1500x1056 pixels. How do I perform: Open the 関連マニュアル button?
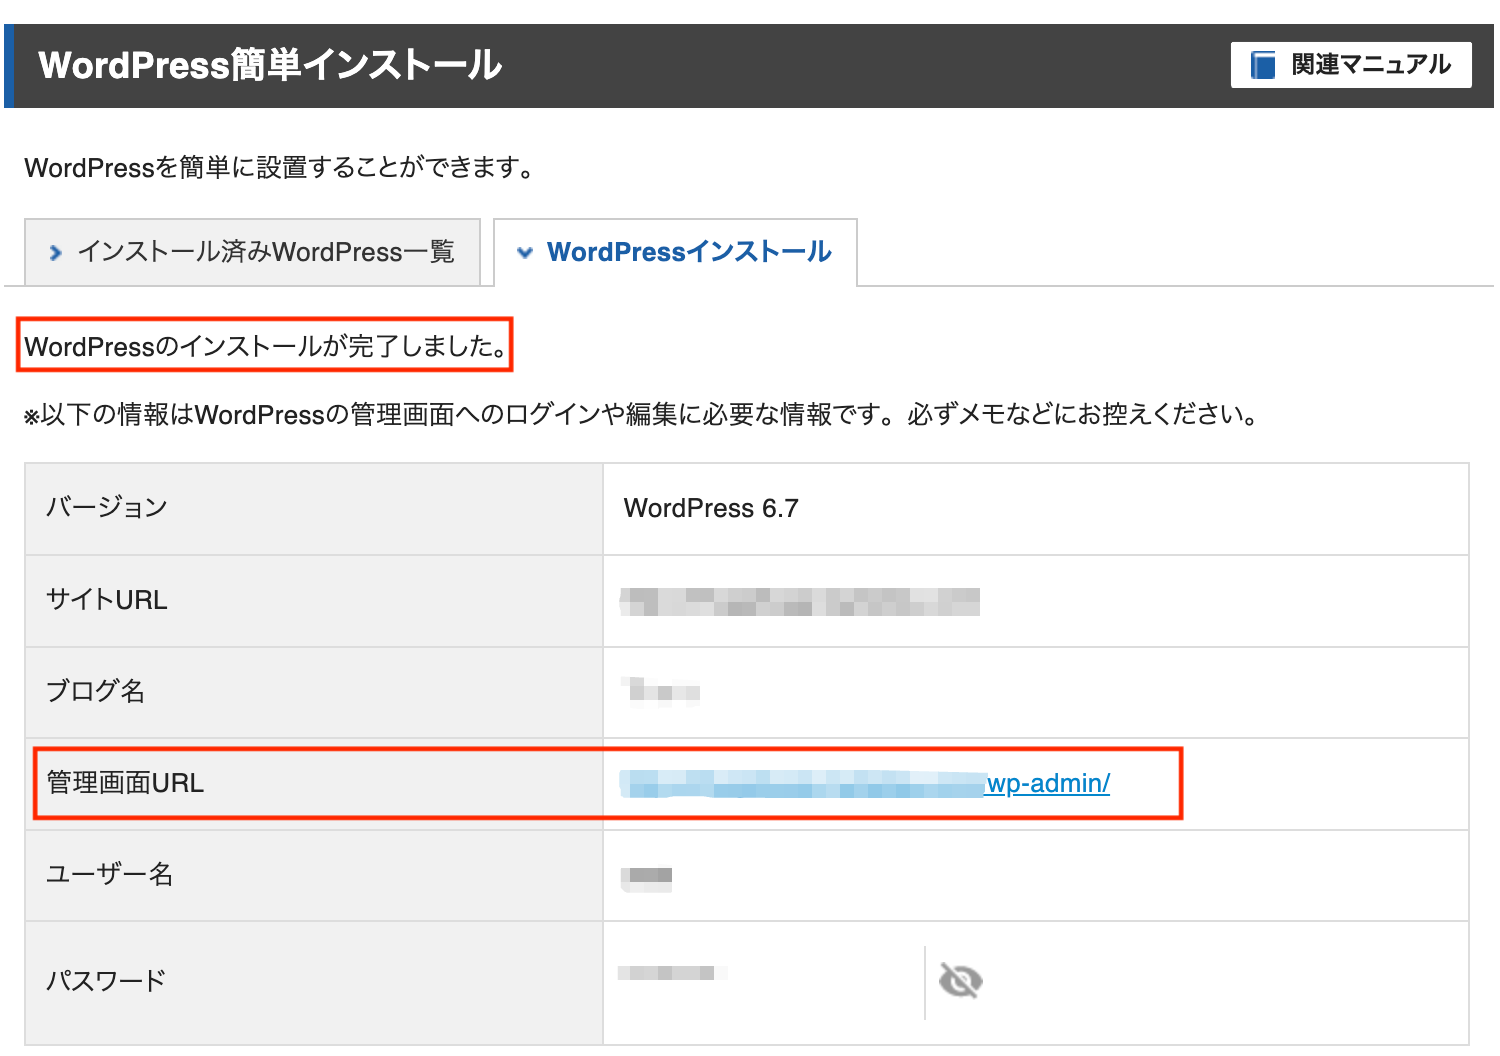coord(1350,65)
